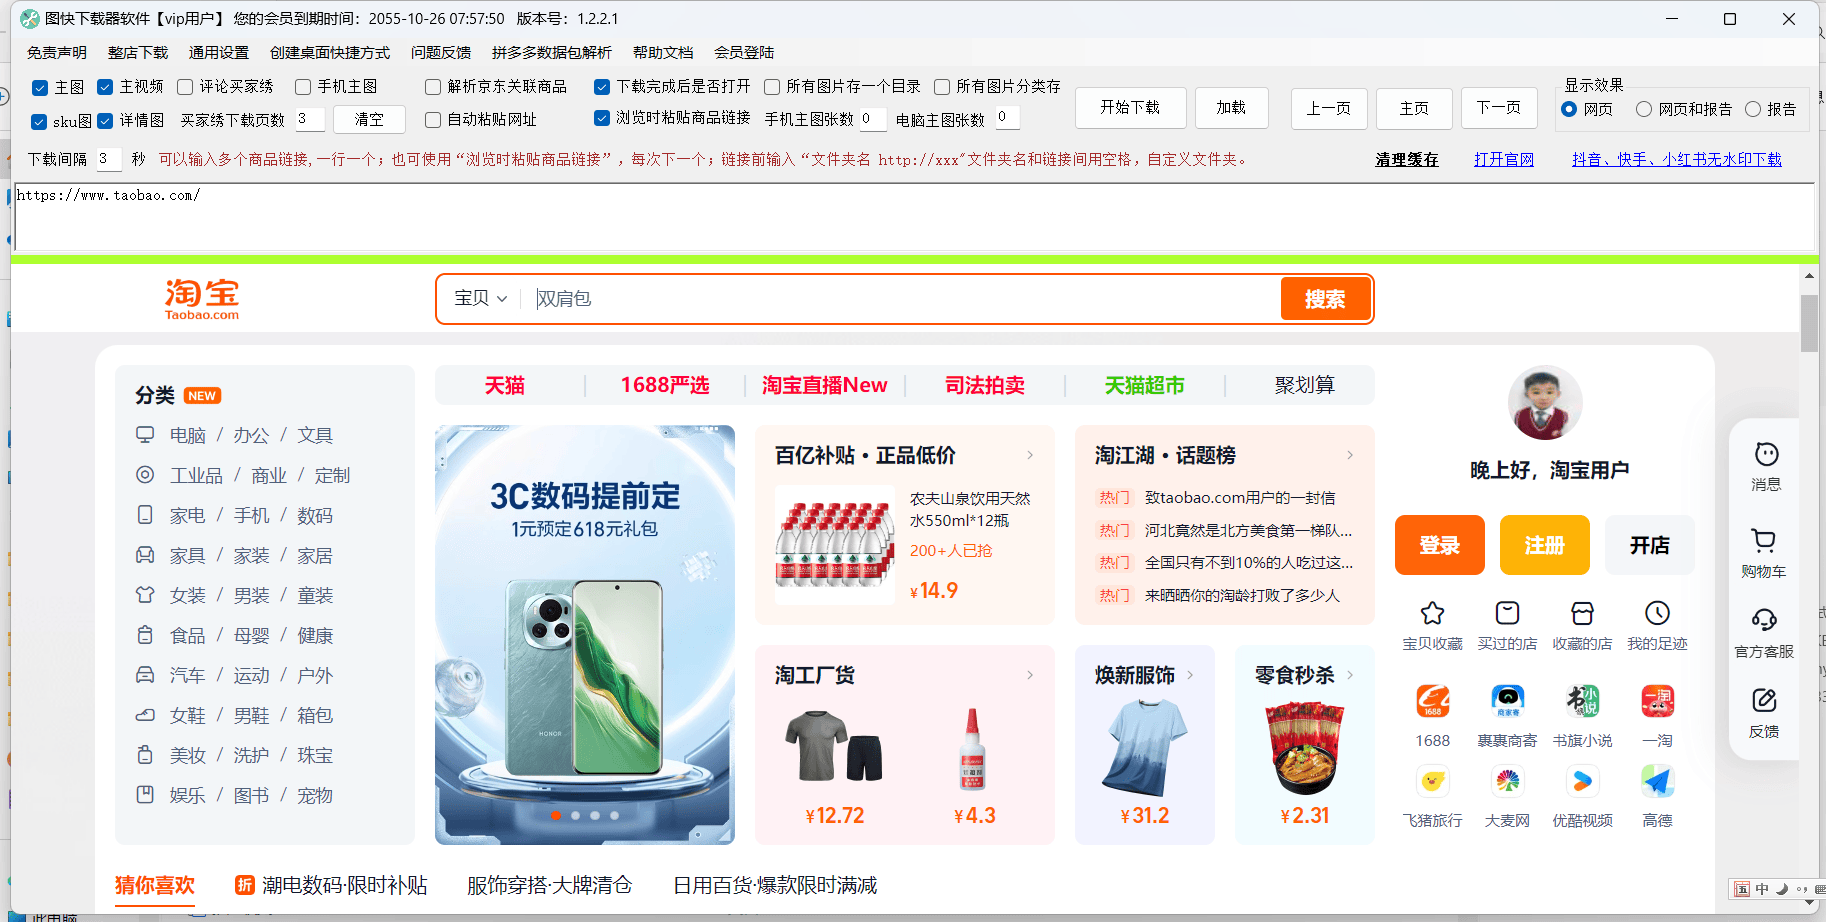Click the 开始下载 button
This screenshot has height=922, width=1826.
1130,107
